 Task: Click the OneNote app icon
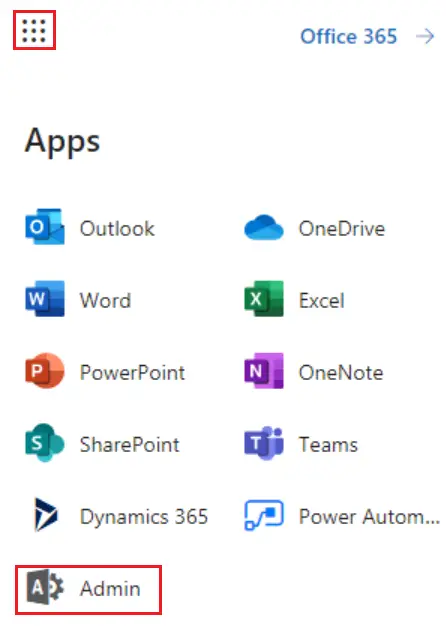(x=264, y=370)
